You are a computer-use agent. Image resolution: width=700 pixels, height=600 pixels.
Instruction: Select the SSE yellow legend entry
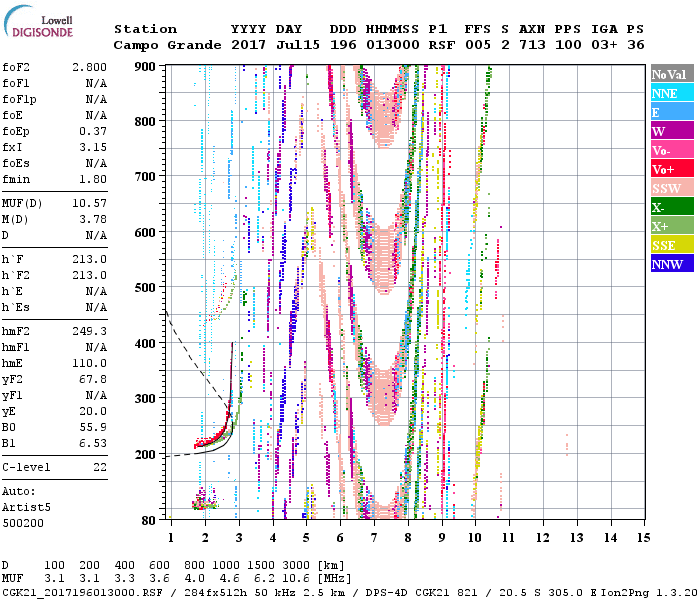tap(671, 245)
